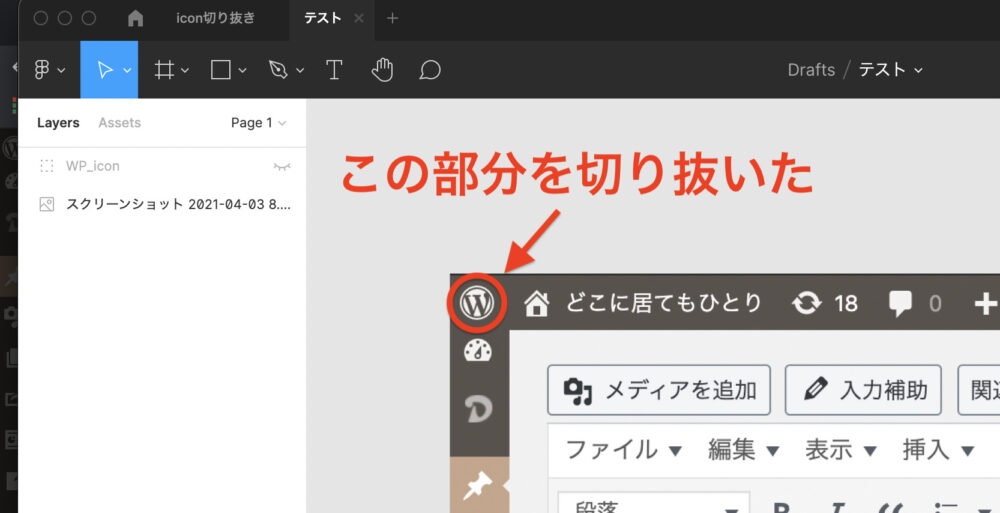Expand the Page 1 dropdown
This screenshot has width=1000, height=513.
[x=258, y=123]
